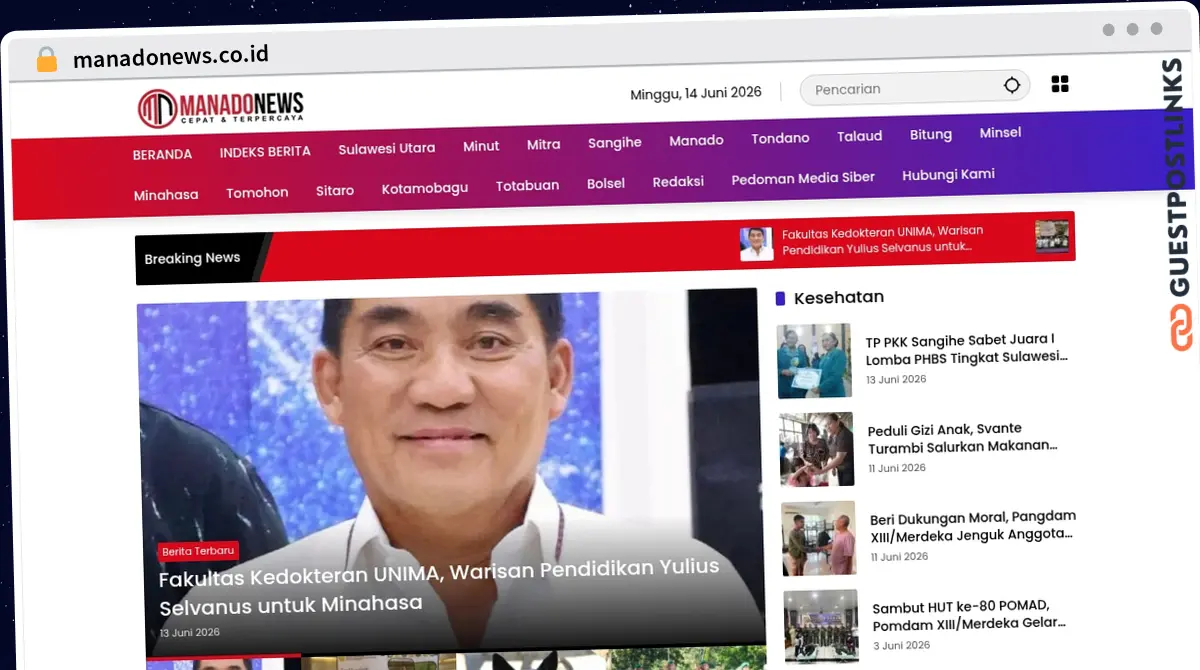Open Beri Dukungan Moral, Pangdam article
The height and width of the screenshot is (670, 1200).
coord(973,526)
